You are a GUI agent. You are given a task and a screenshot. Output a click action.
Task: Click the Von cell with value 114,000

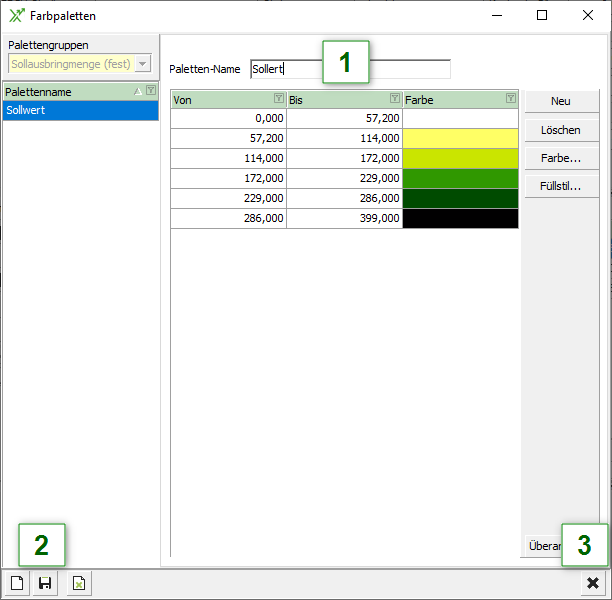coord(228,158)
